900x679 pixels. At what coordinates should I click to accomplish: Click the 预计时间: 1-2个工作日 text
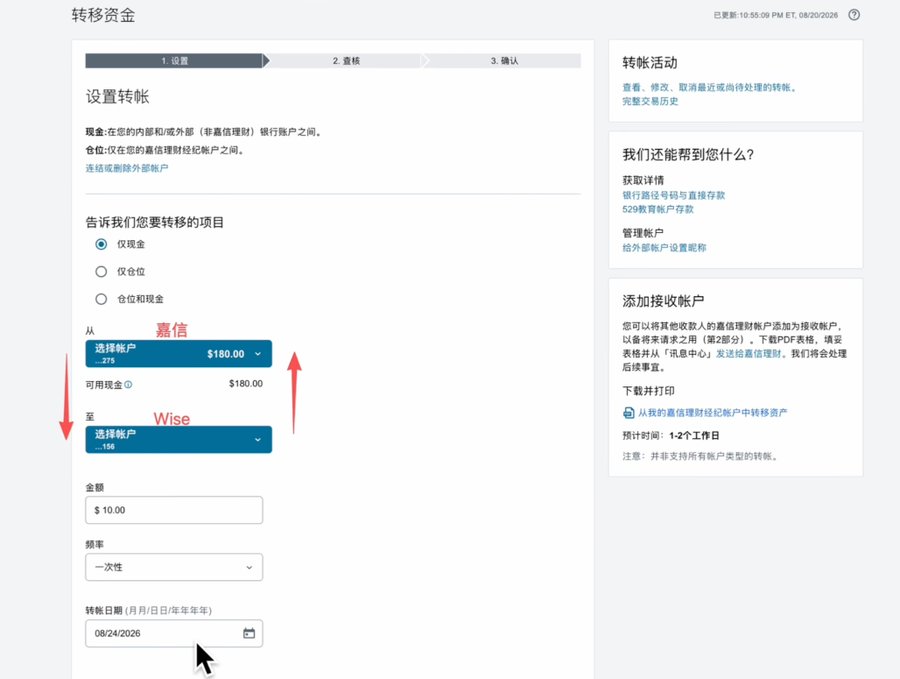(x=671, y=436)
